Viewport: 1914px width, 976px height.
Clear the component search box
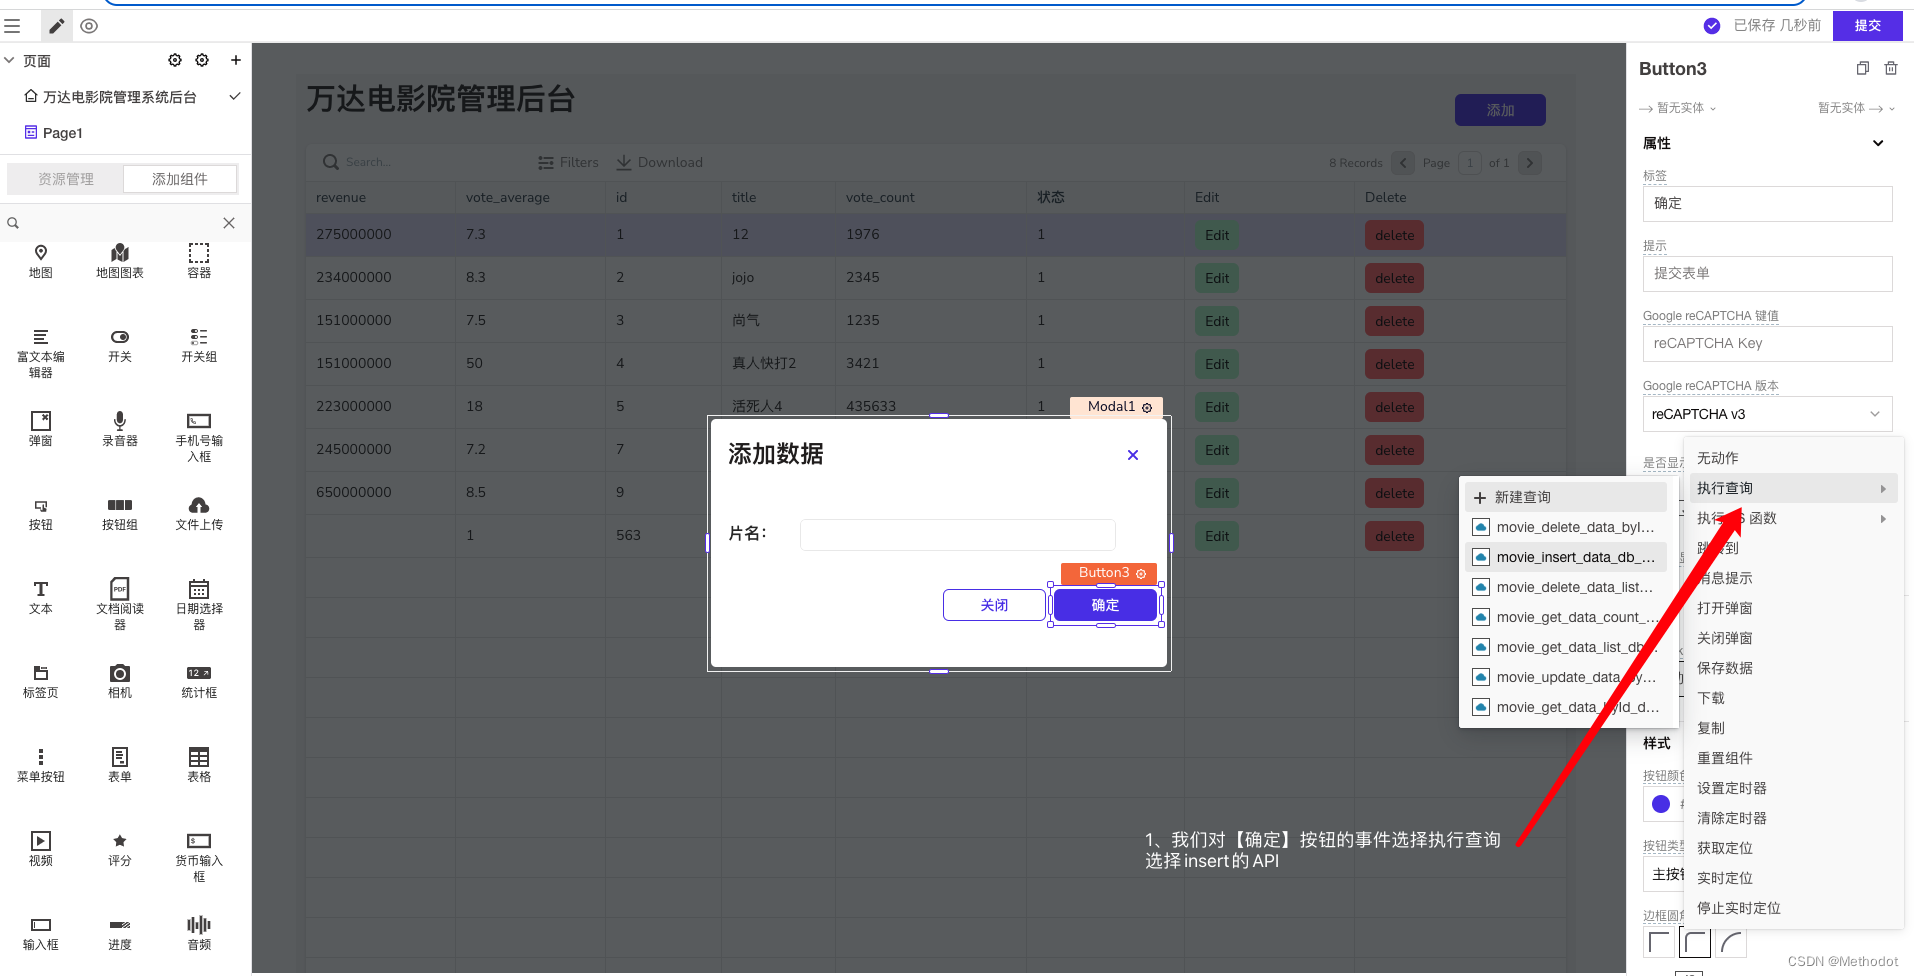tap(229, 223)
